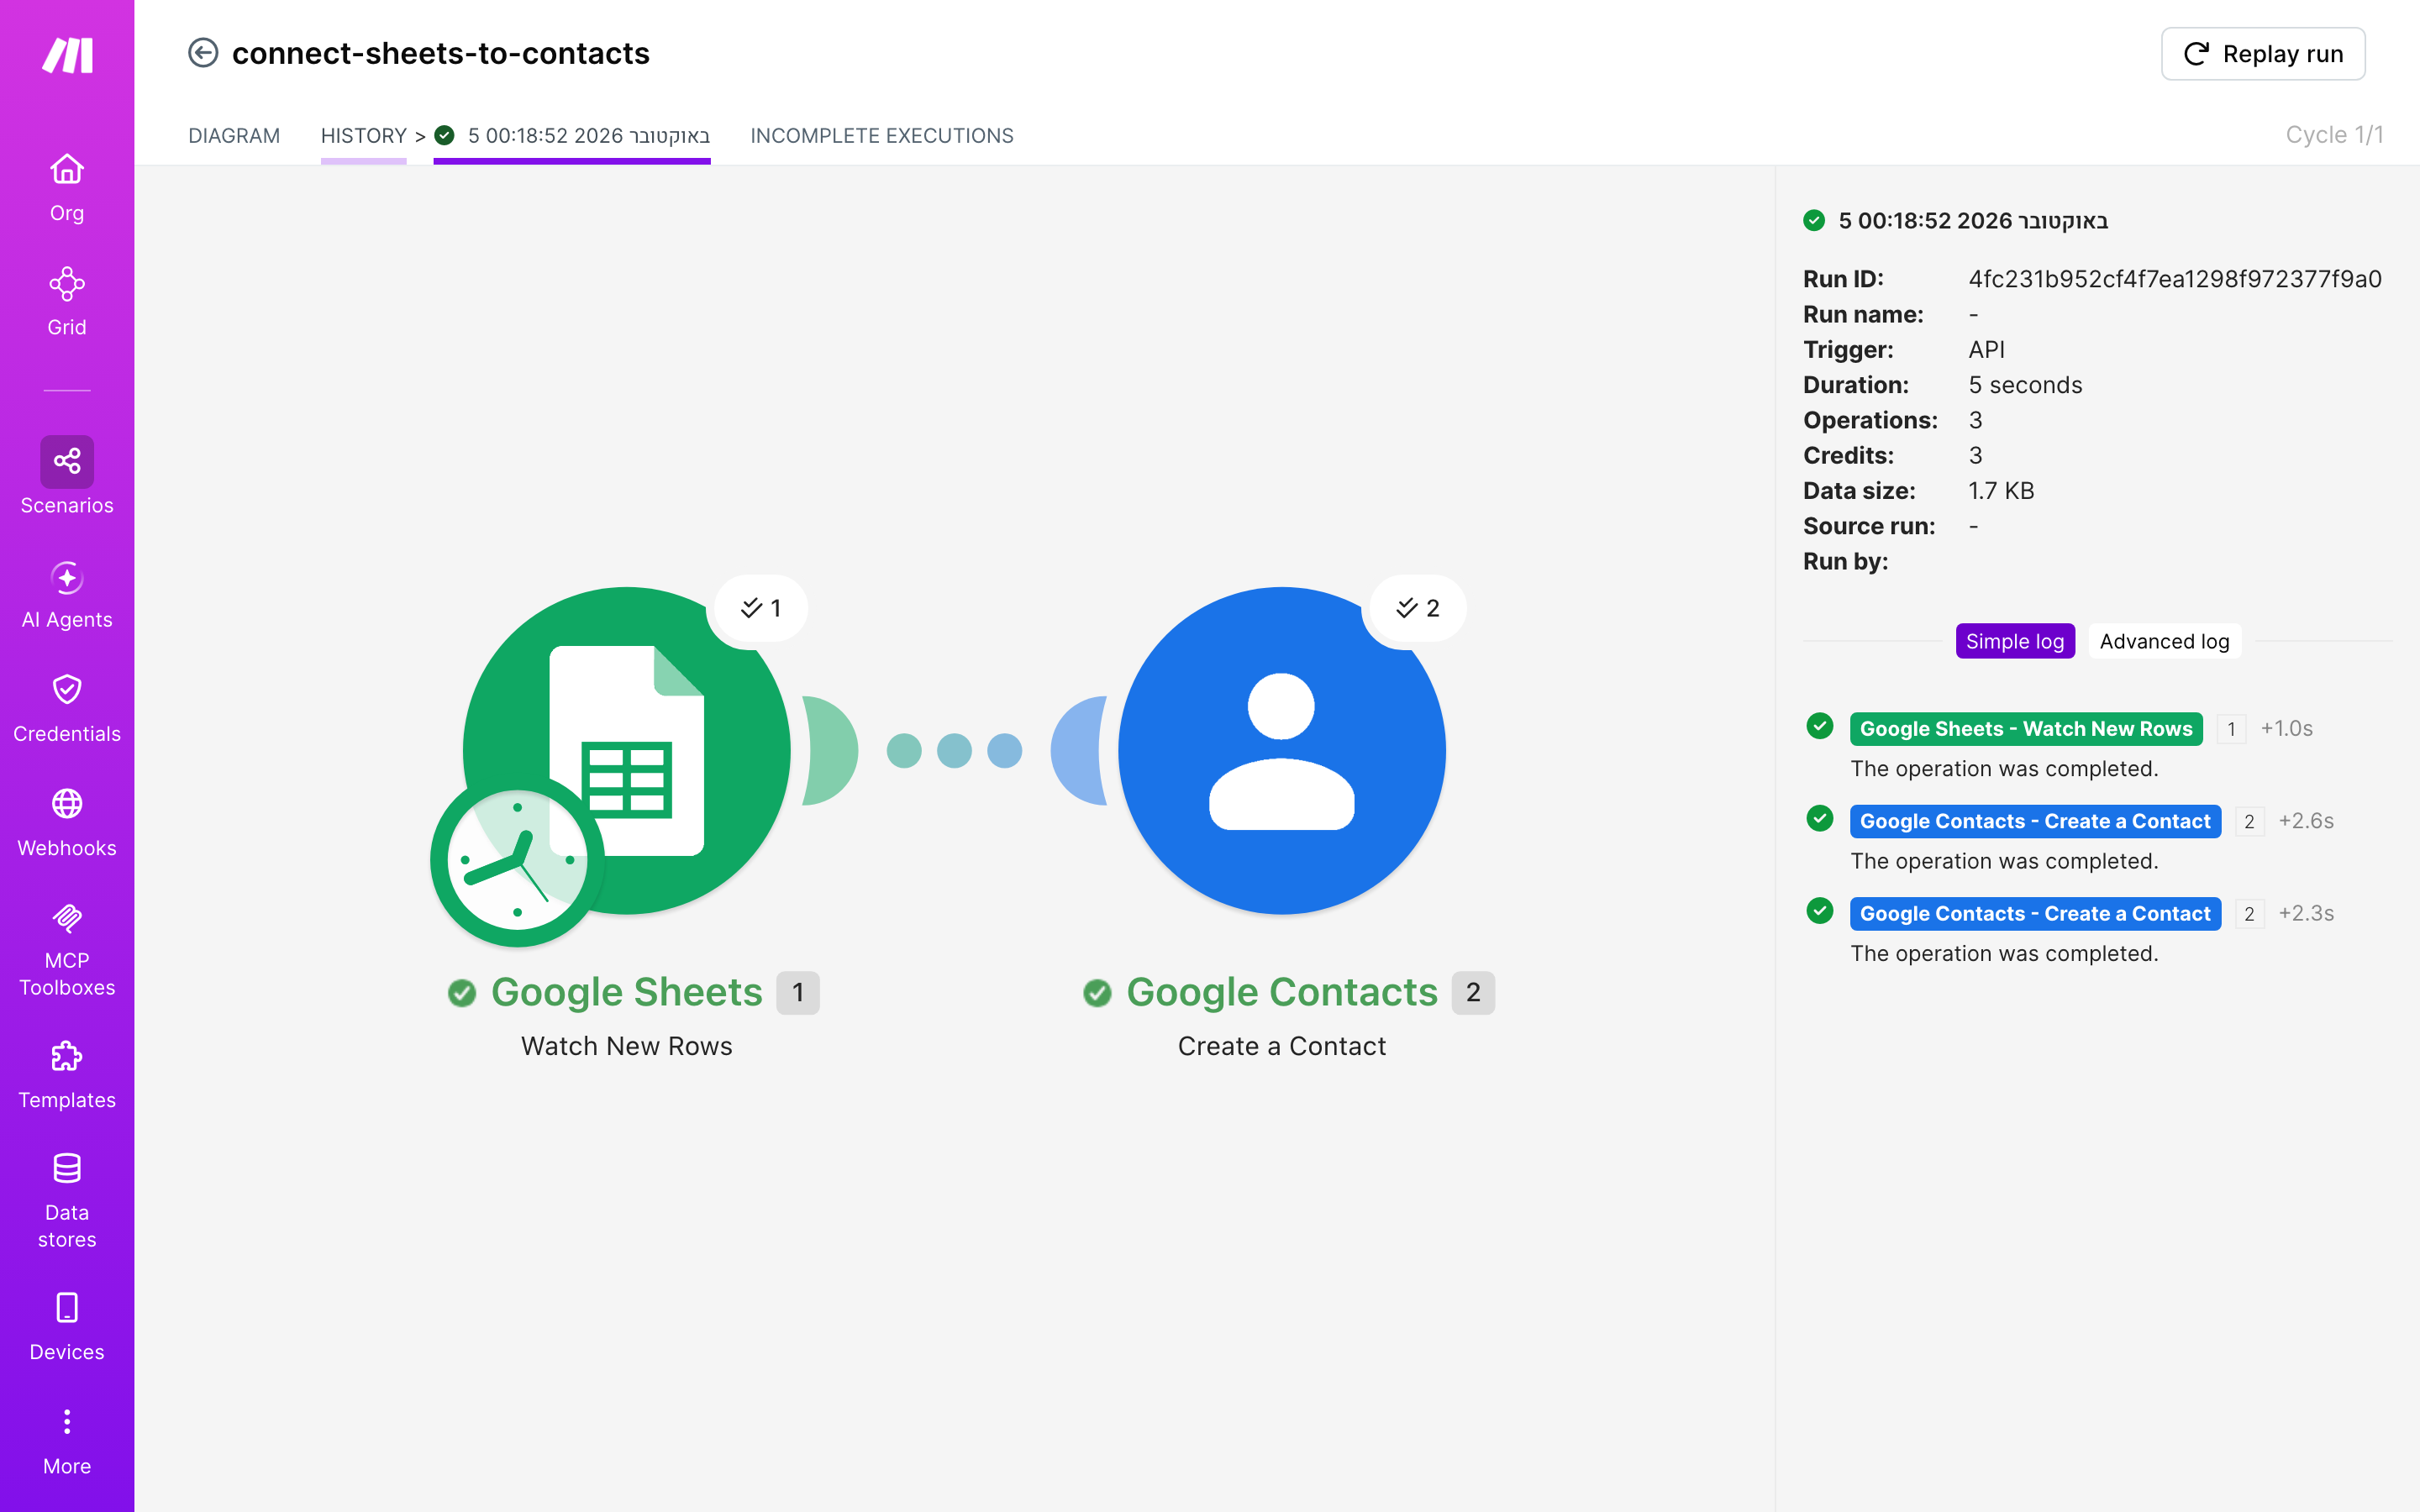Go to Scenarios in the sidebar

(x=67, y=476)
